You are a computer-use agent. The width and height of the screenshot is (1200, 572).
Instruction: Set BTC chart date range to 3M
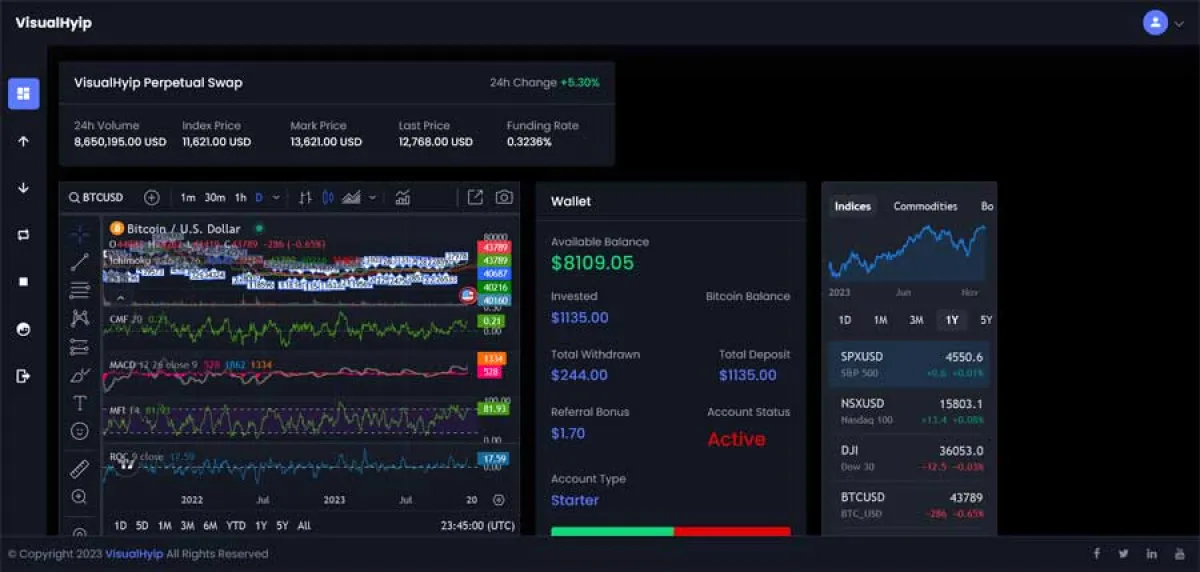tap(187, 525)
